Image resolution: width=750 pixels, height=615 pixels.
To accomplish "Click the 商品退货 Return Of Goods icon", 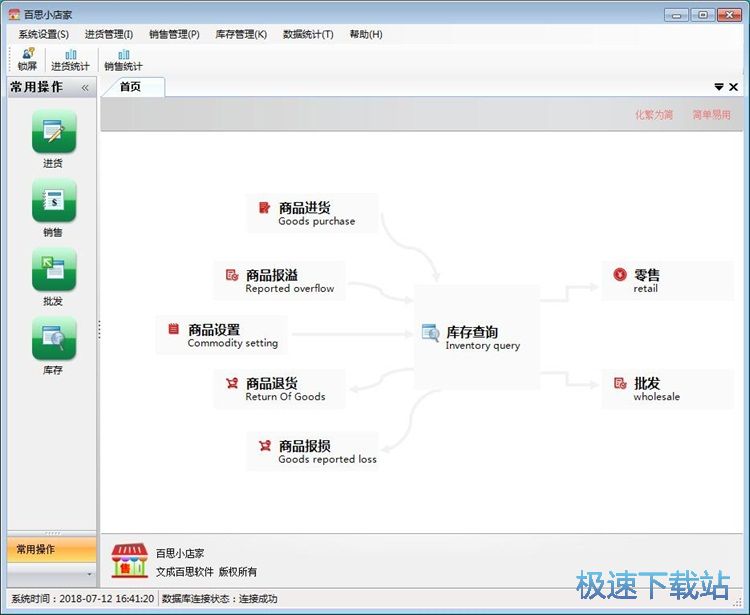I will coord(232,383).
